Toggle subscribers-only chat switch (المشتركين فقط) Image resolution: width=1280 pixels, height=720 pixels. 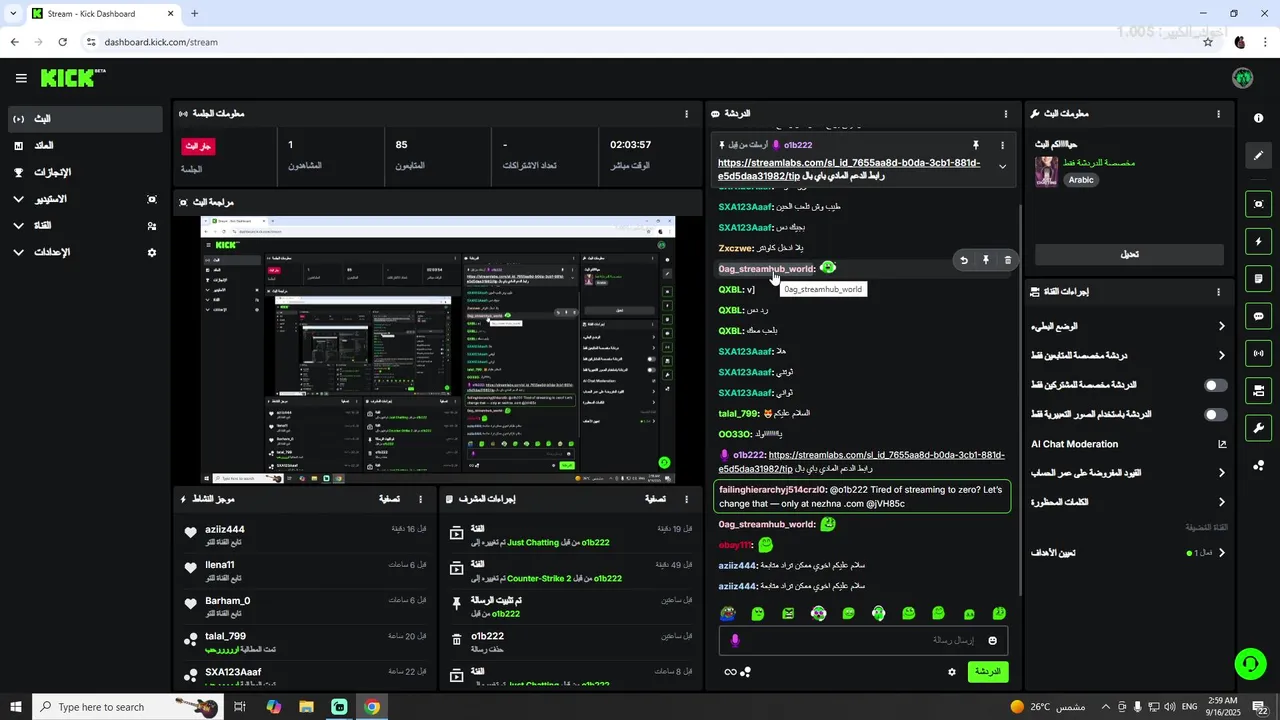[x=1215, y=385]
